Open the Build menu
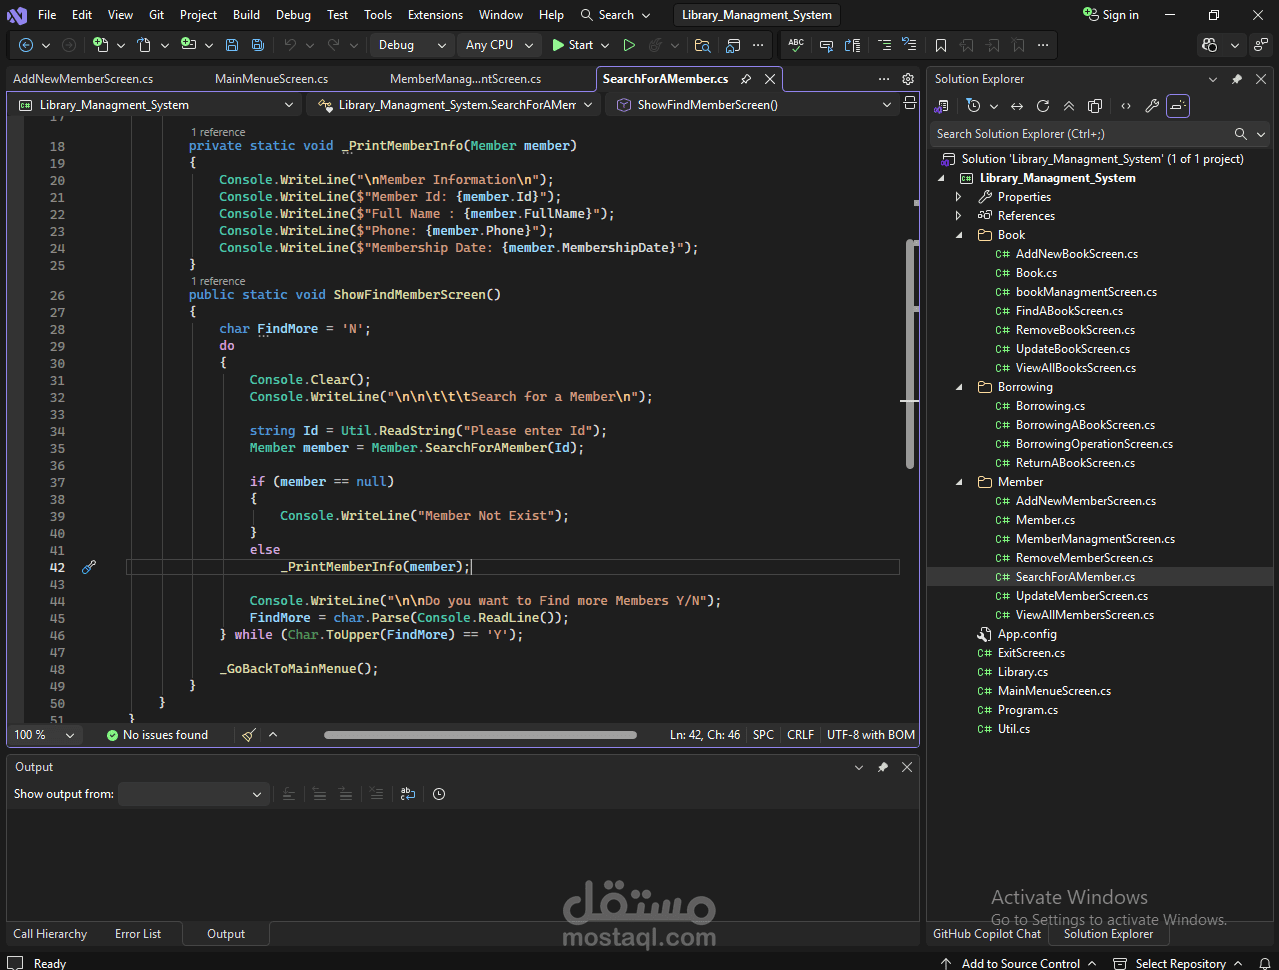 [246, 15]
